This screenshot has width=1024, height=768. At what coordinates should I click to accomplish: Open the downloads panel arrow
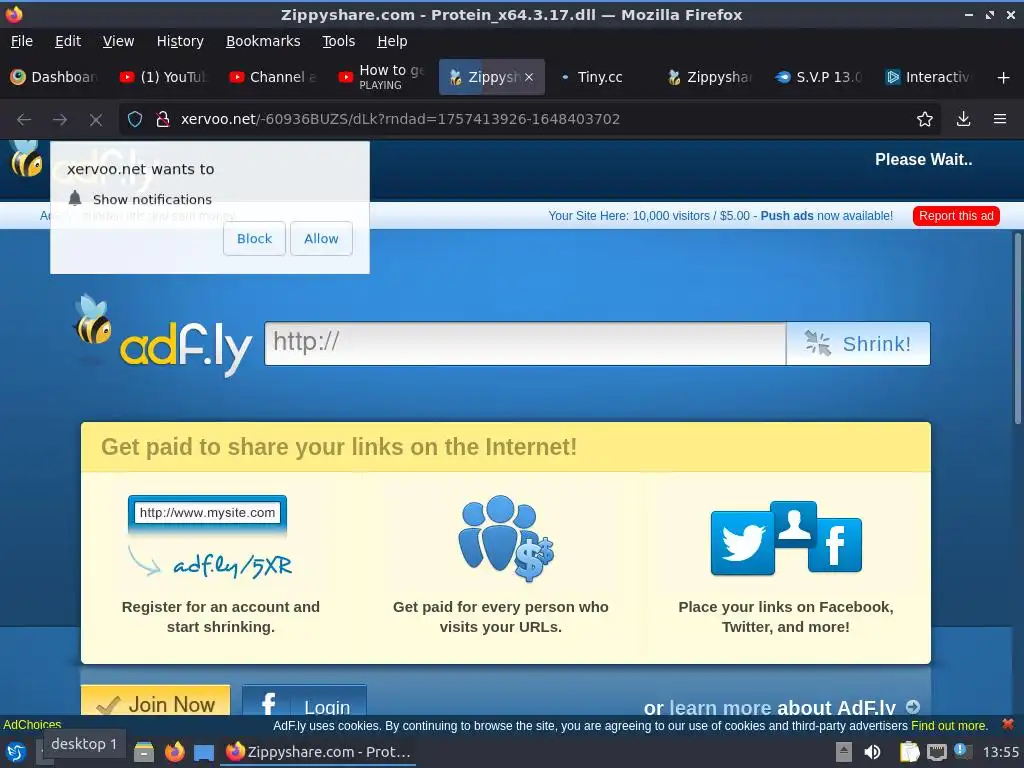coord(963,119)
